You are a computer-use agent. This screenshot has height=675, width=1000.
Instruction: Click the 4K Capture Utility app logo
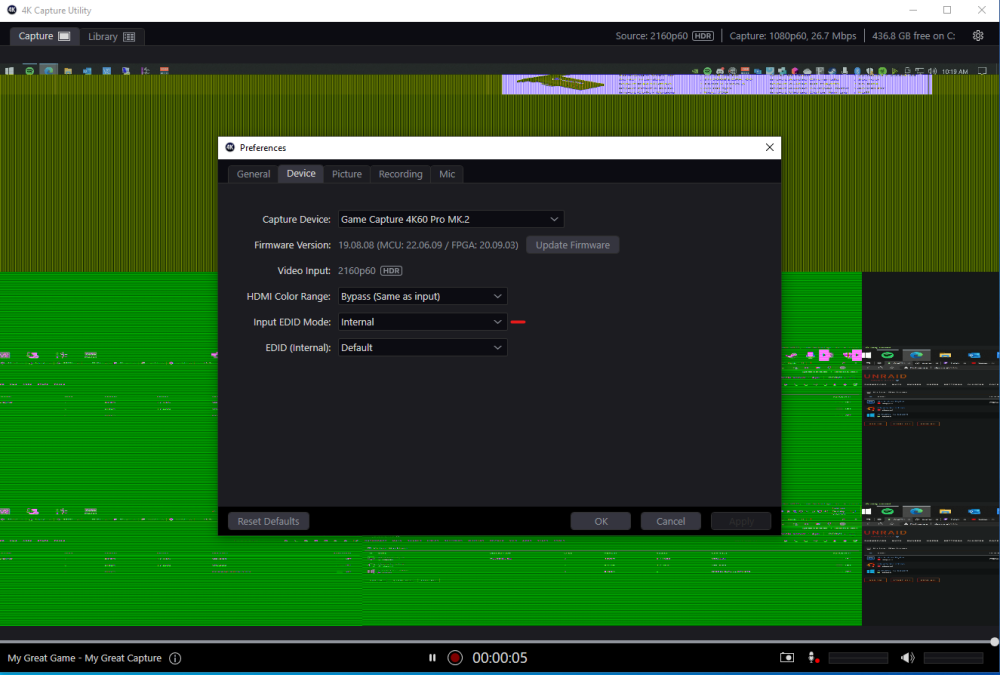pyautogui.click(x=11, y=10)
